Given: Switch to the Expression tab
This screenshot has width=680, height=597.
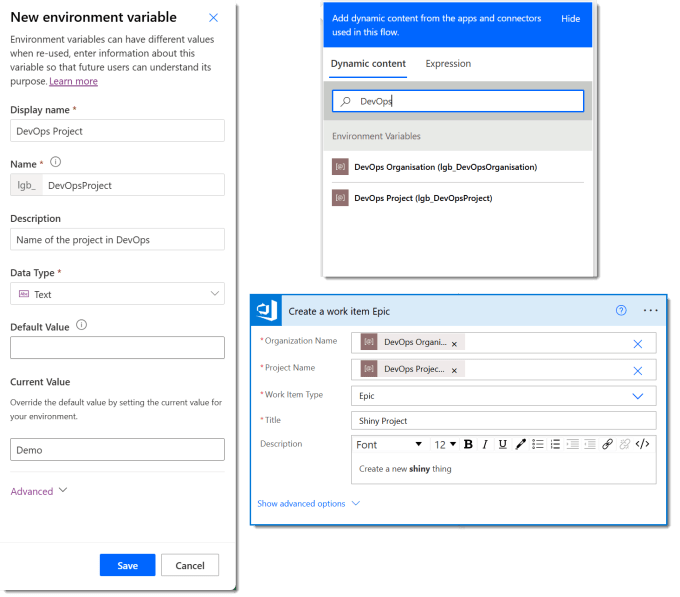Looking at the screenshot, I should [448, 64].
